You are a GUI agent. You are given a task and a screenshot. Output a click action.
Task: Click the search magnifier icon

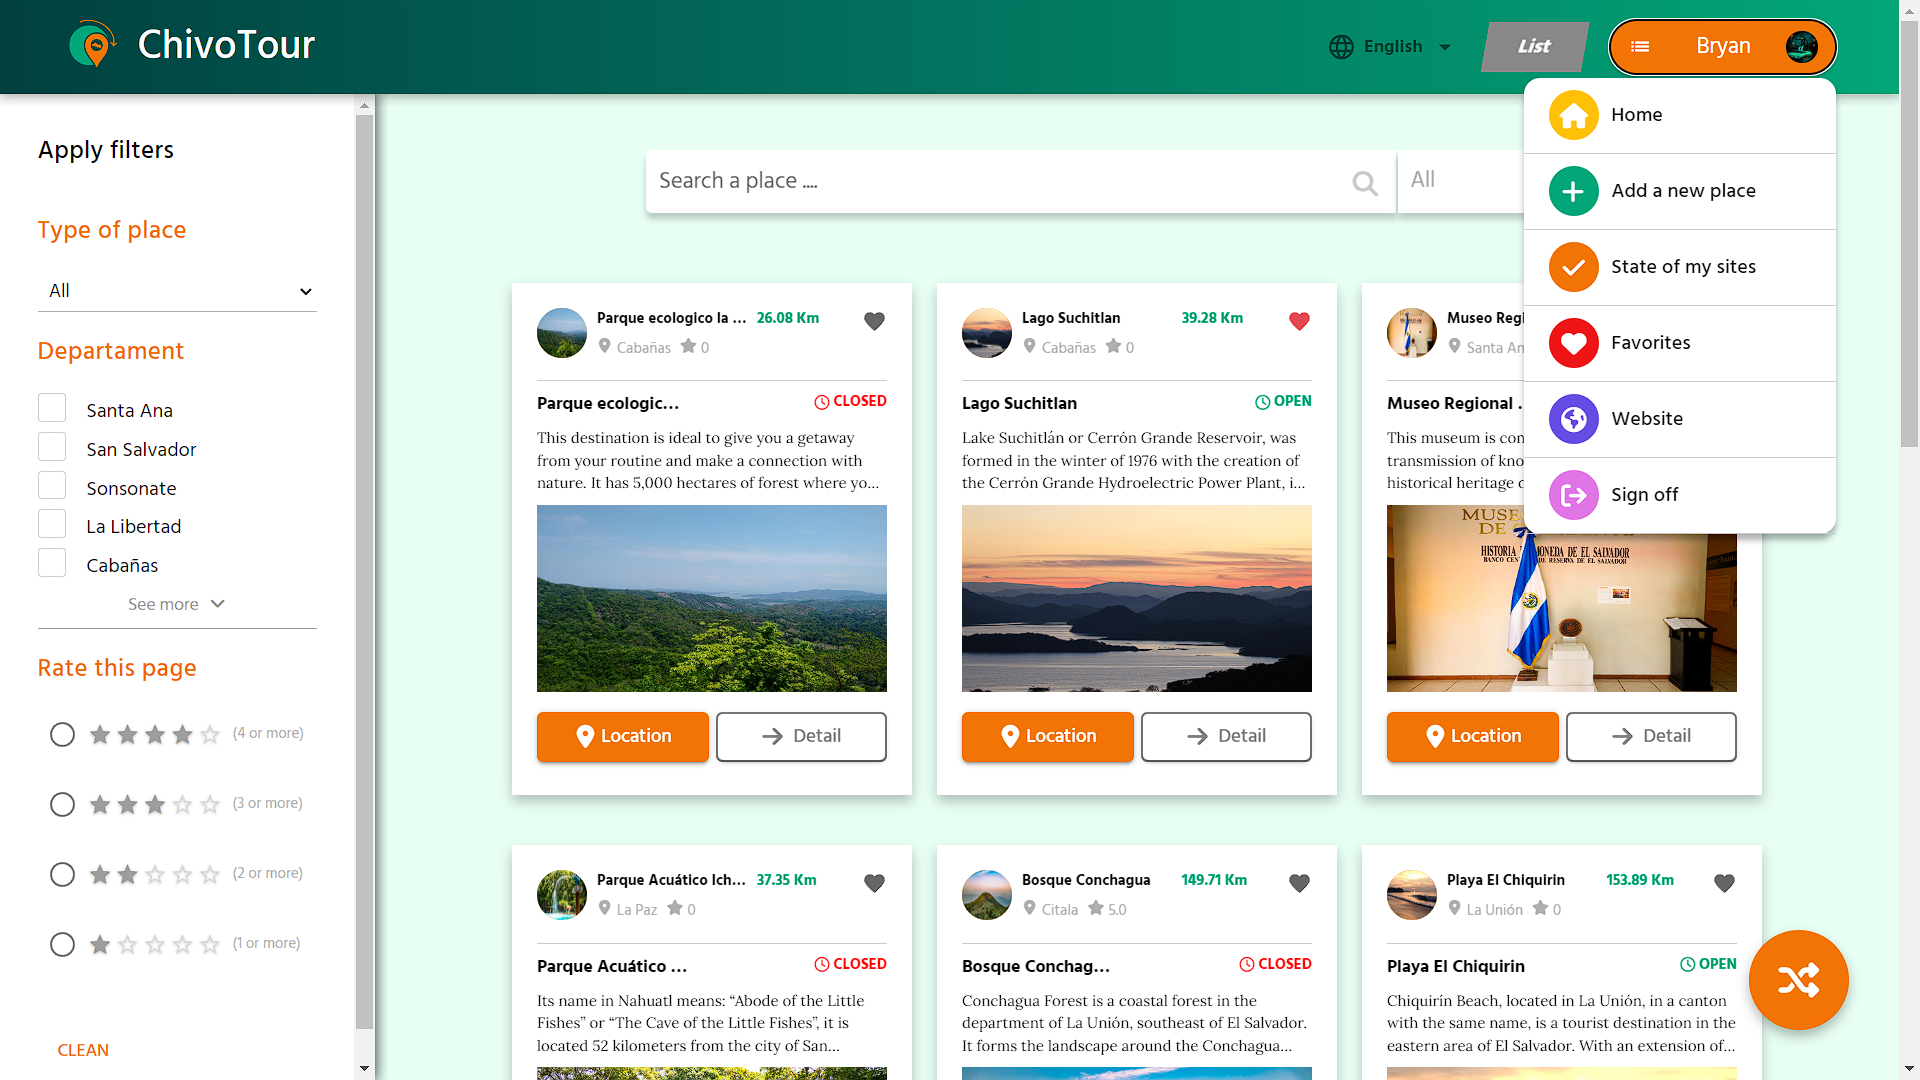[x=1364, y=183]
